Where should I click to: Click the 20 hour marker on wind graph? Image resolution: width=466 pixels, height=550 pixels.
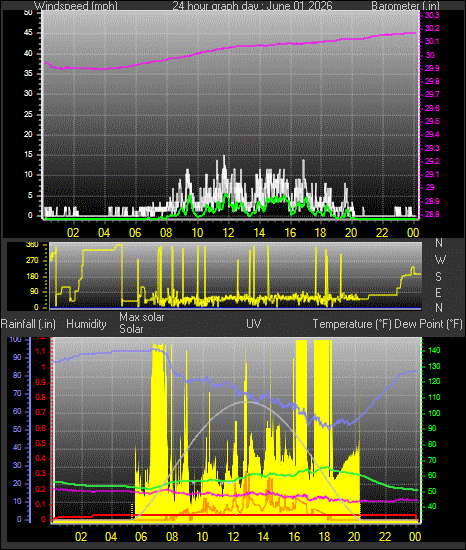pos(351,233)
